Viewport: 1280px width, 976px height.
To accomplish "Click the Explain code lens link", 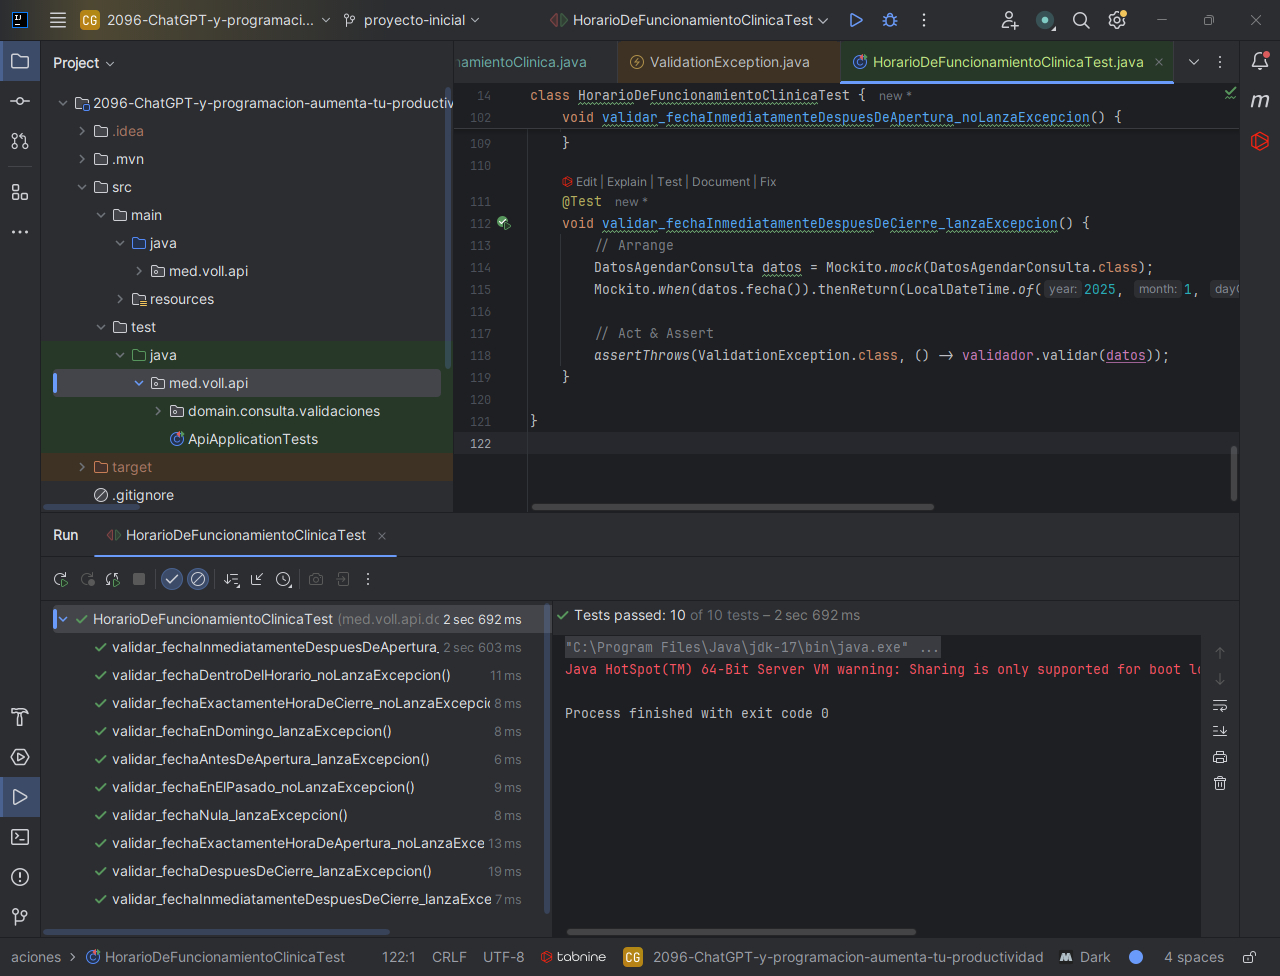I will point(627,182).
